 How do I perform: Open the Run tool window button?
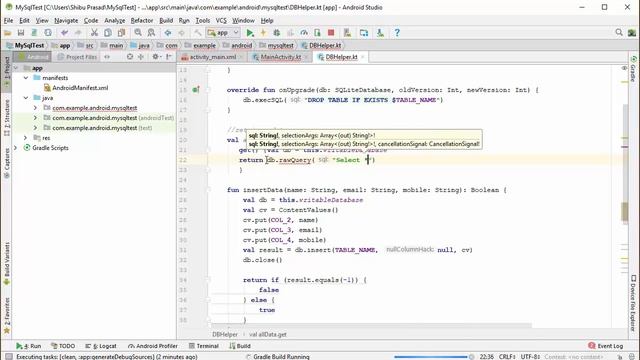tap(29, 346)
